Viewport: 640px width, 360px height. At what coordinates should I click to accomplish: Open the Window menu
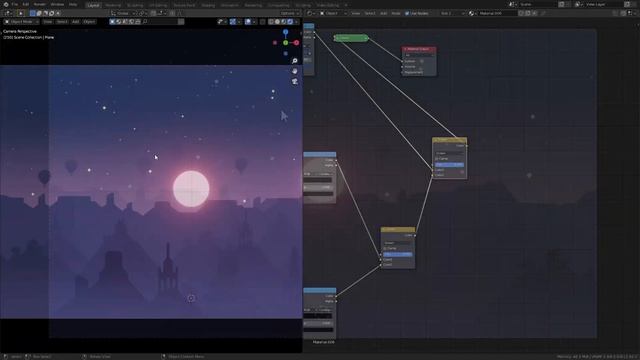(x=57, y=4)
